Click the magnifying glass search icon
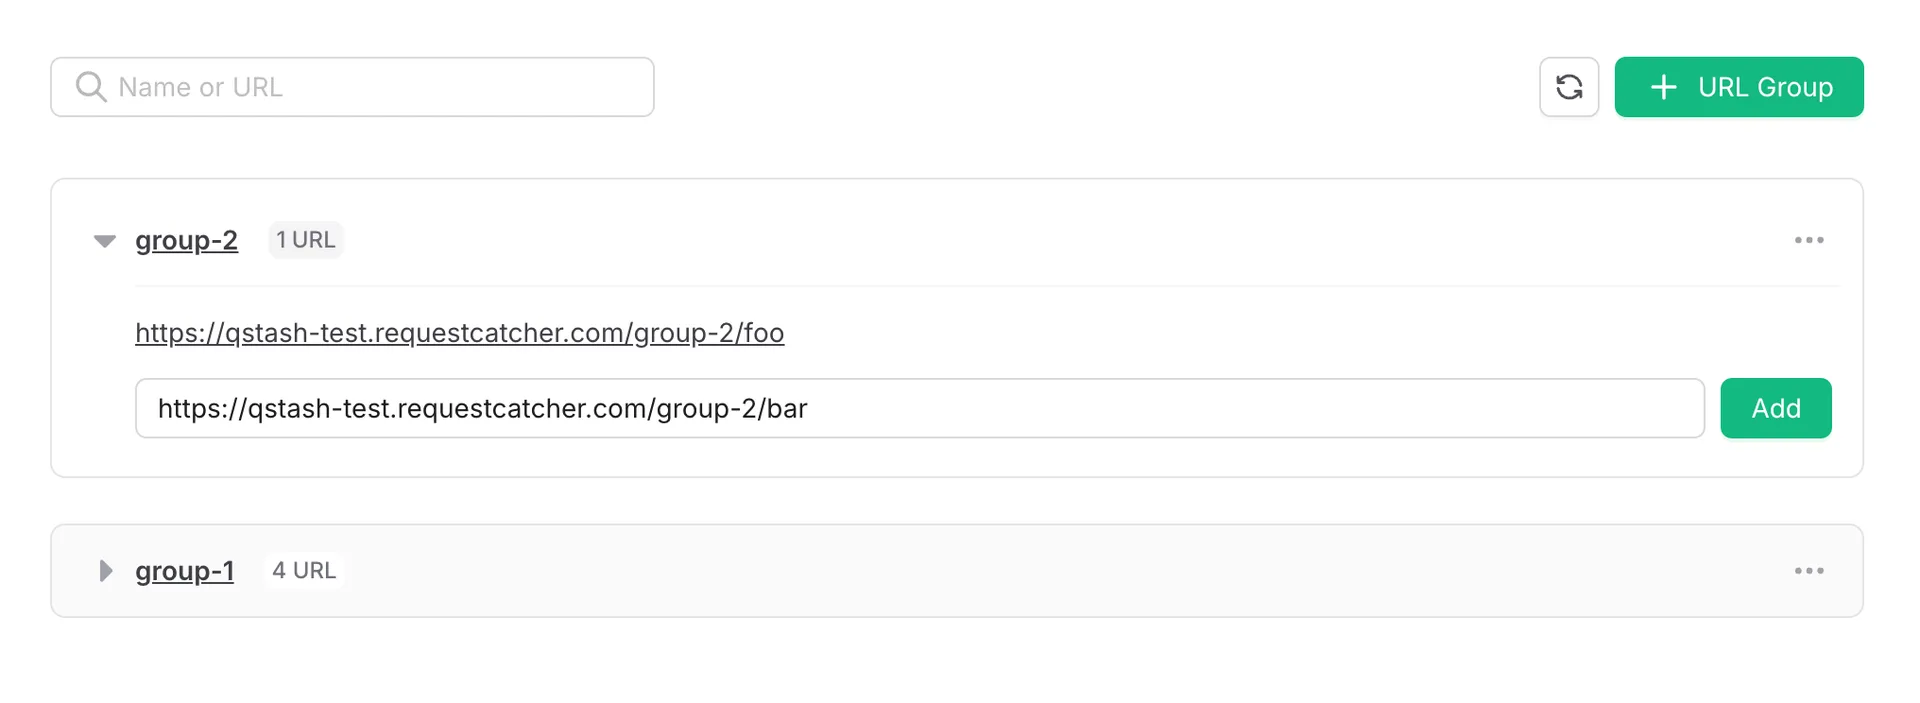Viewport: 1920px width, 703px height. pyautogui.click(x=91, y=87)
